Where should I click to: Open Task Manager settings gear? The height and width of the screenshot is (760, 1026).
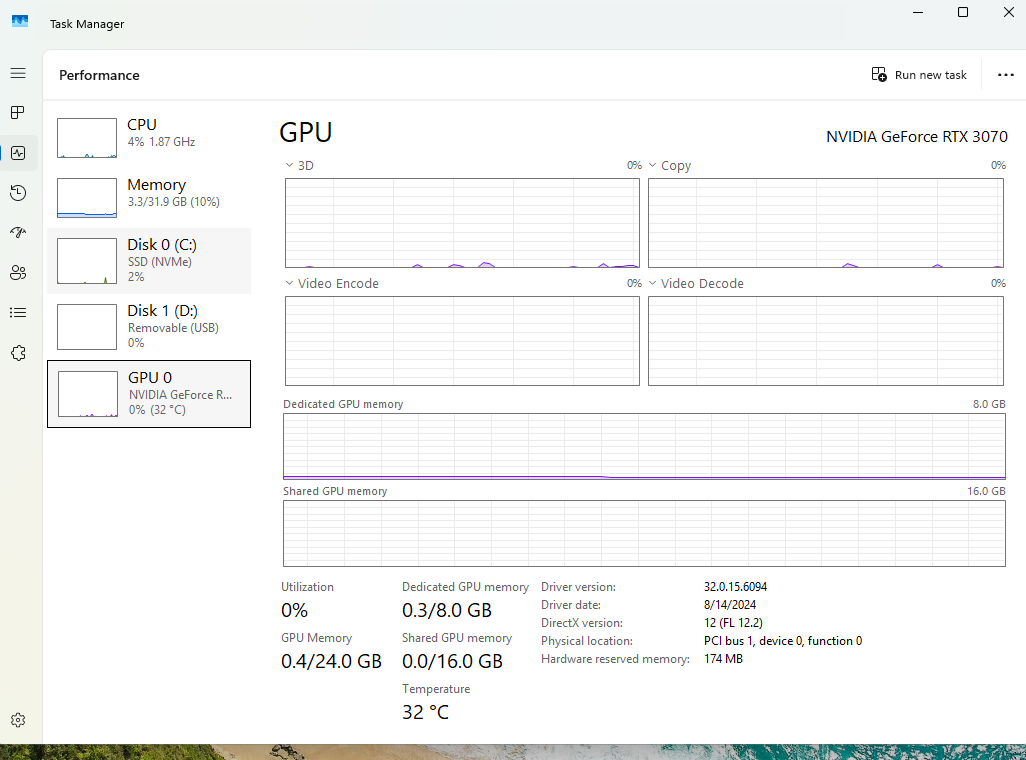tap(17, 720)
